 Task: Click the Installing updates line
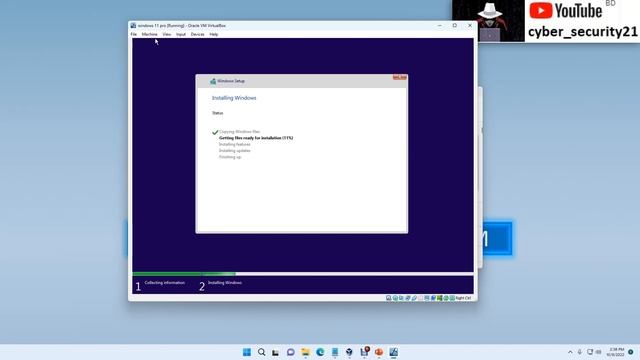click(235, 151)
